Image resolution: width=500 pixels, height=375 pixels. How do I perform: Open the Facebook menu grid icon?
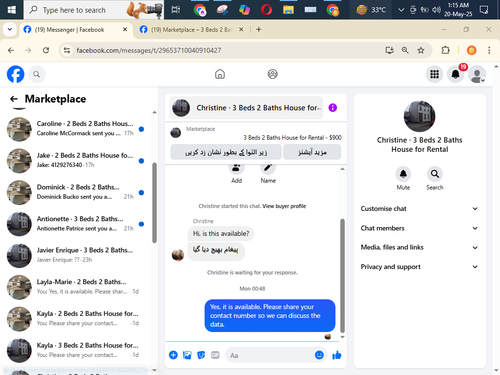coord(434,74)
